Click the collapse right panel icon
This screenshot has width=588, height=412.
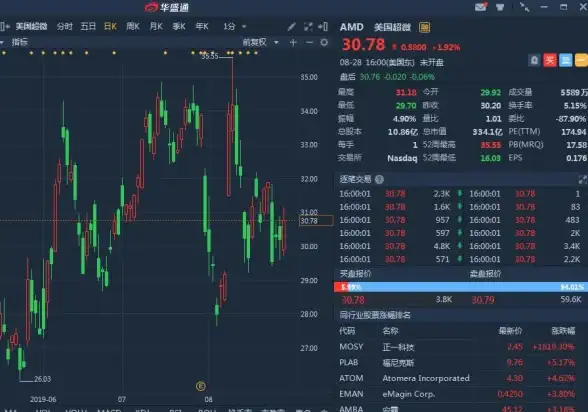pos(323,27)
